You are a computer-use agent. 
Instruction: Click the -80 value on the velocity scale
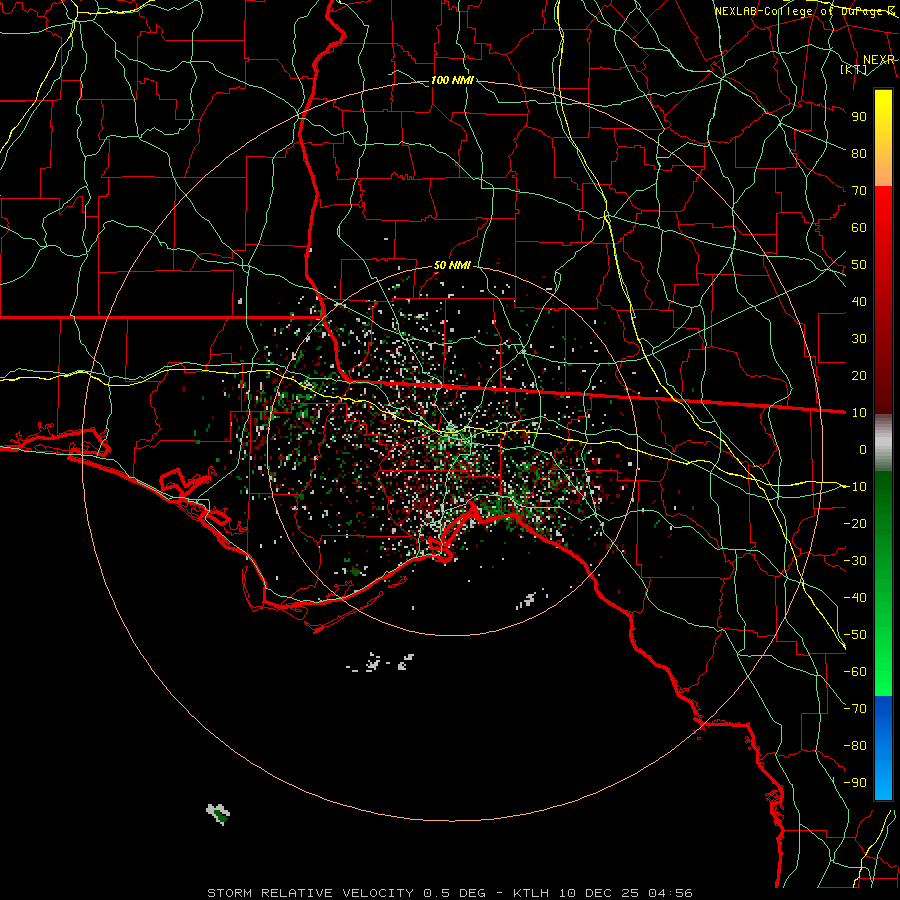point(855,746)
